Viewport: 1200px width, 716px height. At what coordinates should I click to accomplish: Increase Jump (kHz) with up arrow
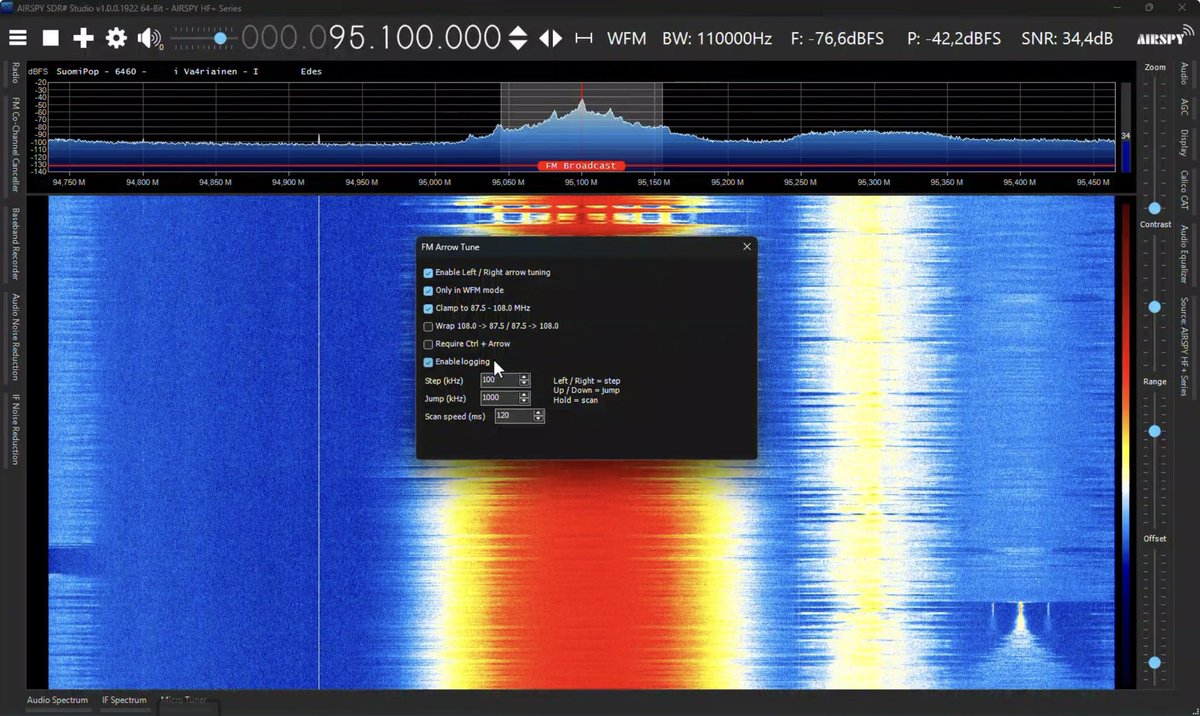[525, 395]
